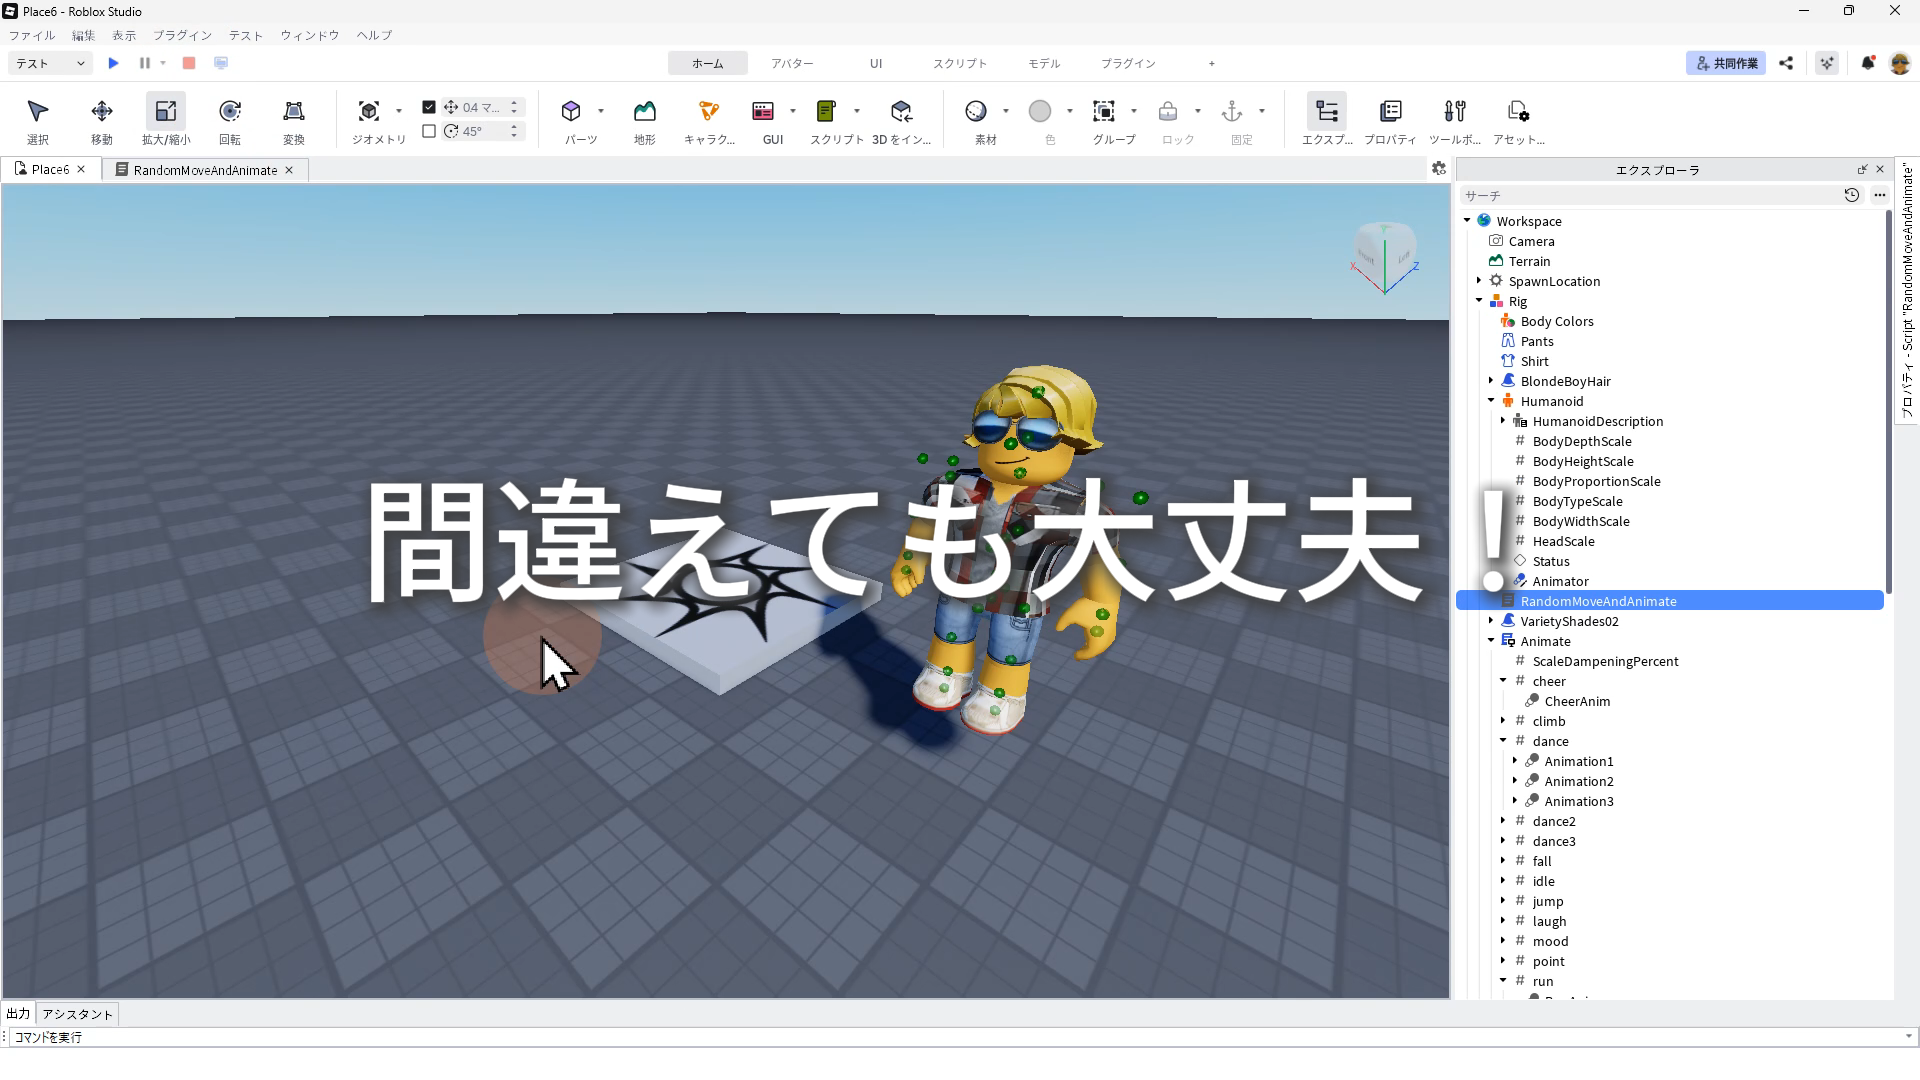Click the Anchor tool icon
1920x1080 pixels.
pos(1232,111)
